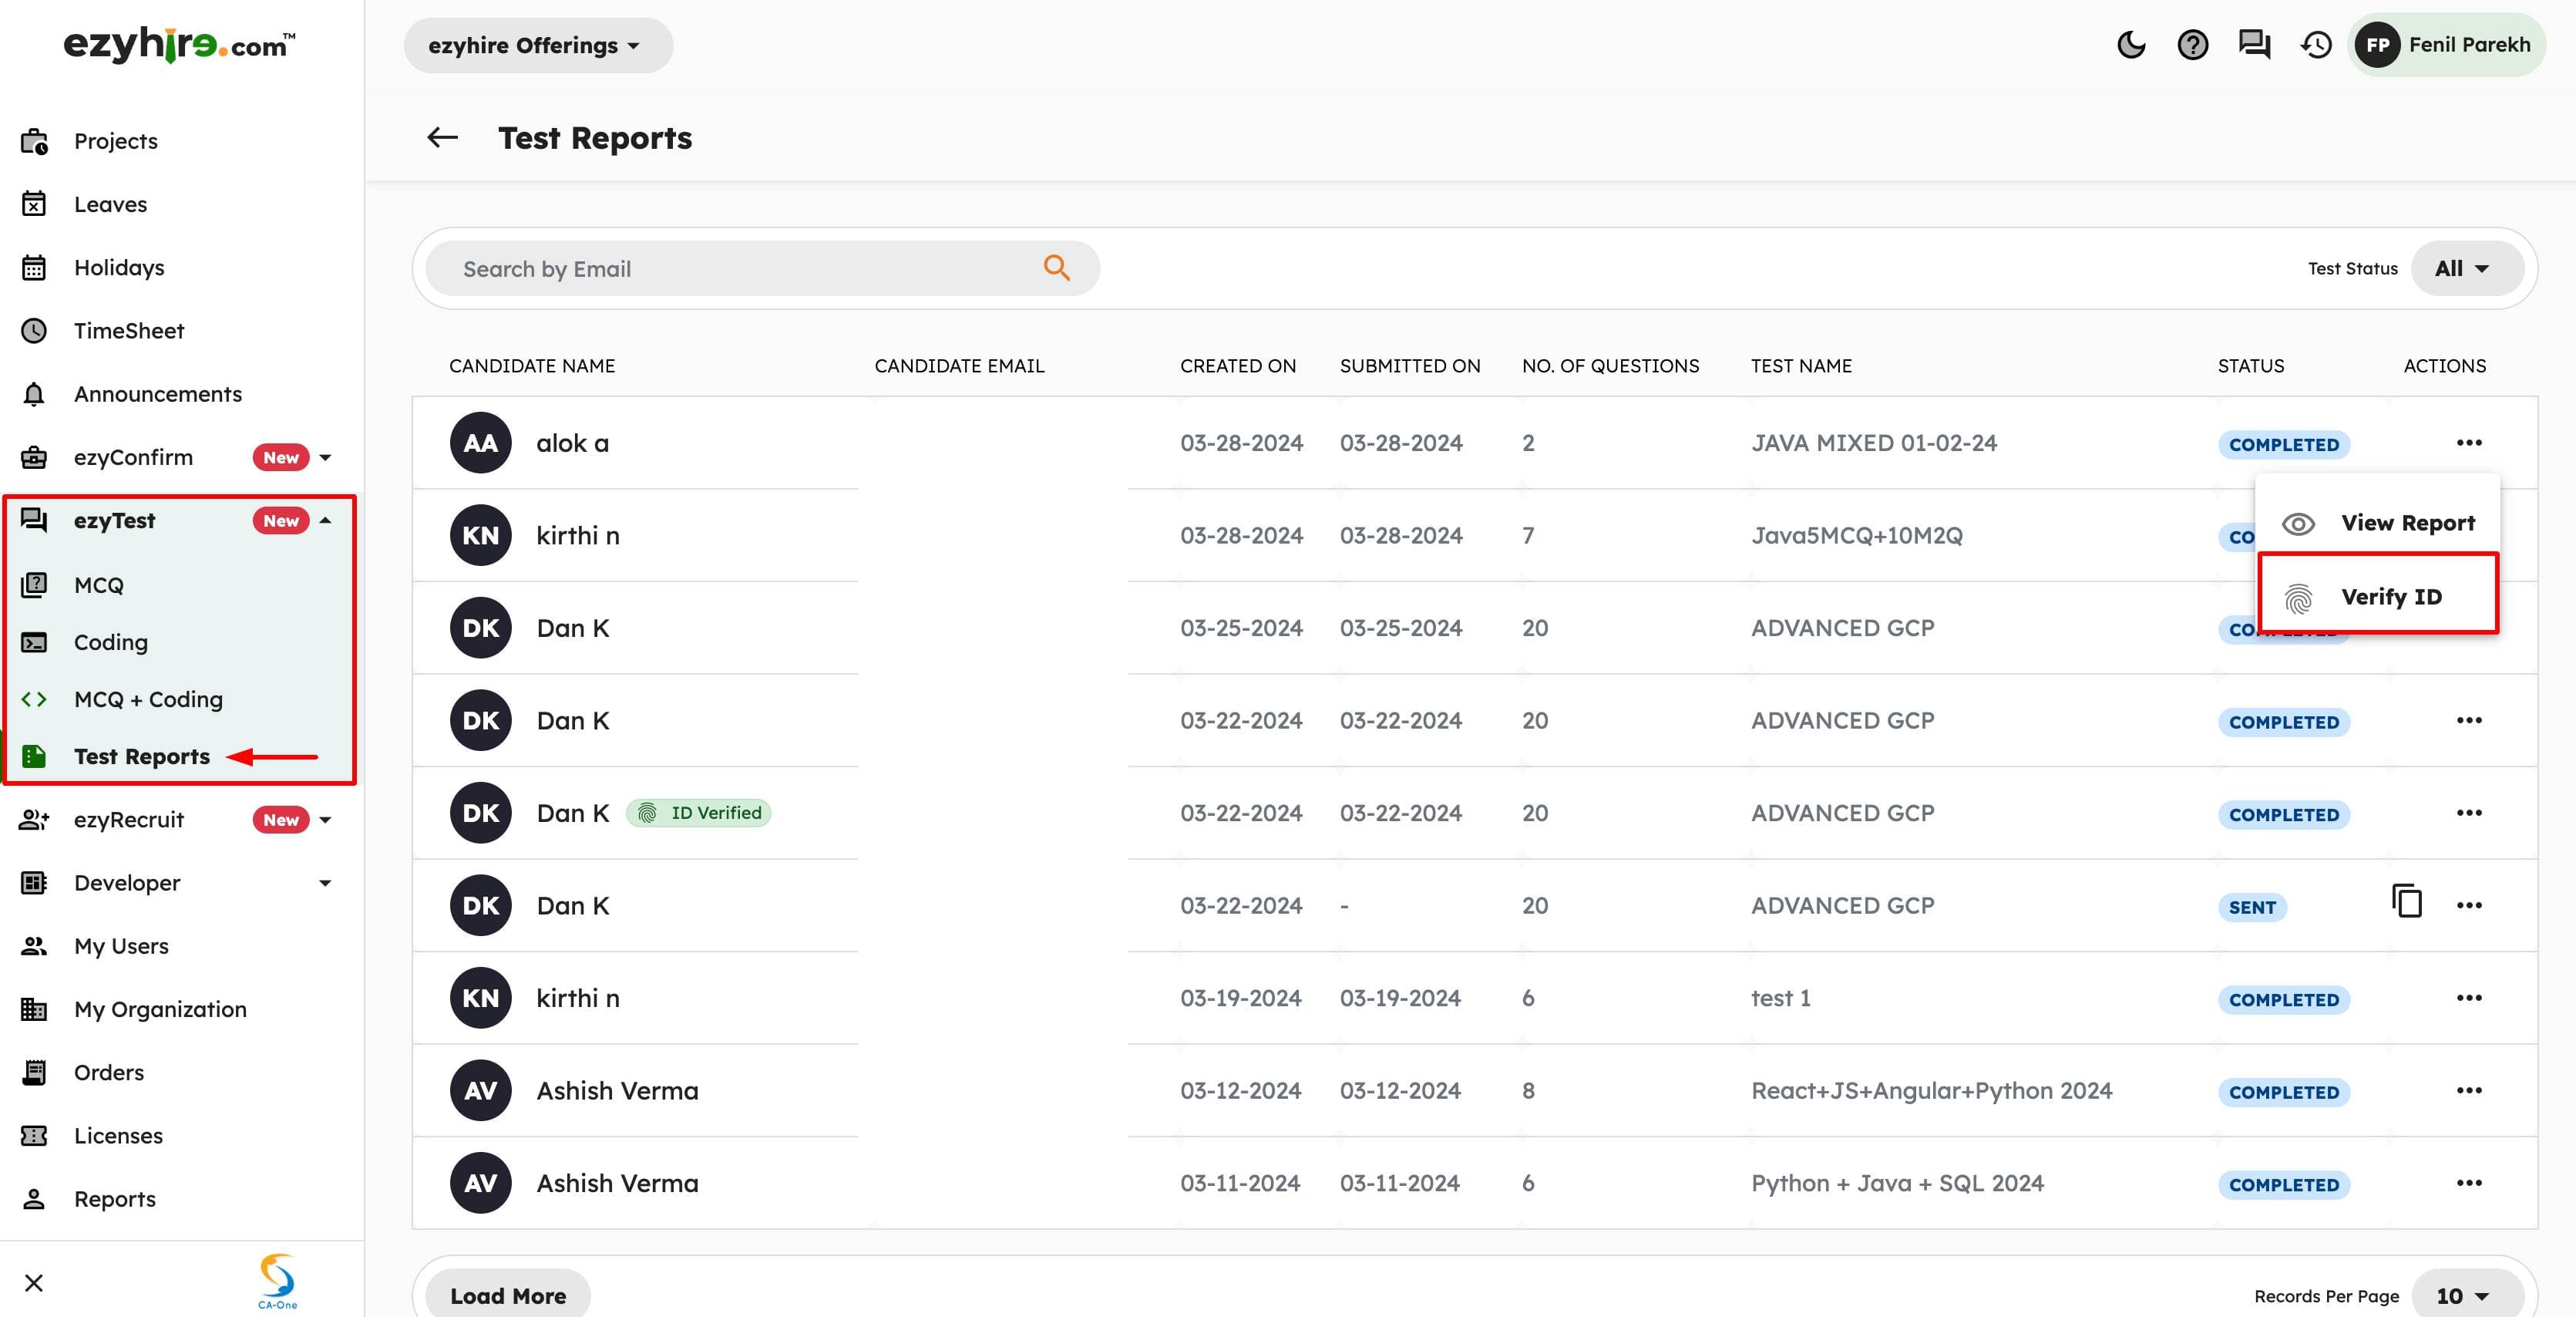Click the Holidays calendar icon

pos(34,267)
